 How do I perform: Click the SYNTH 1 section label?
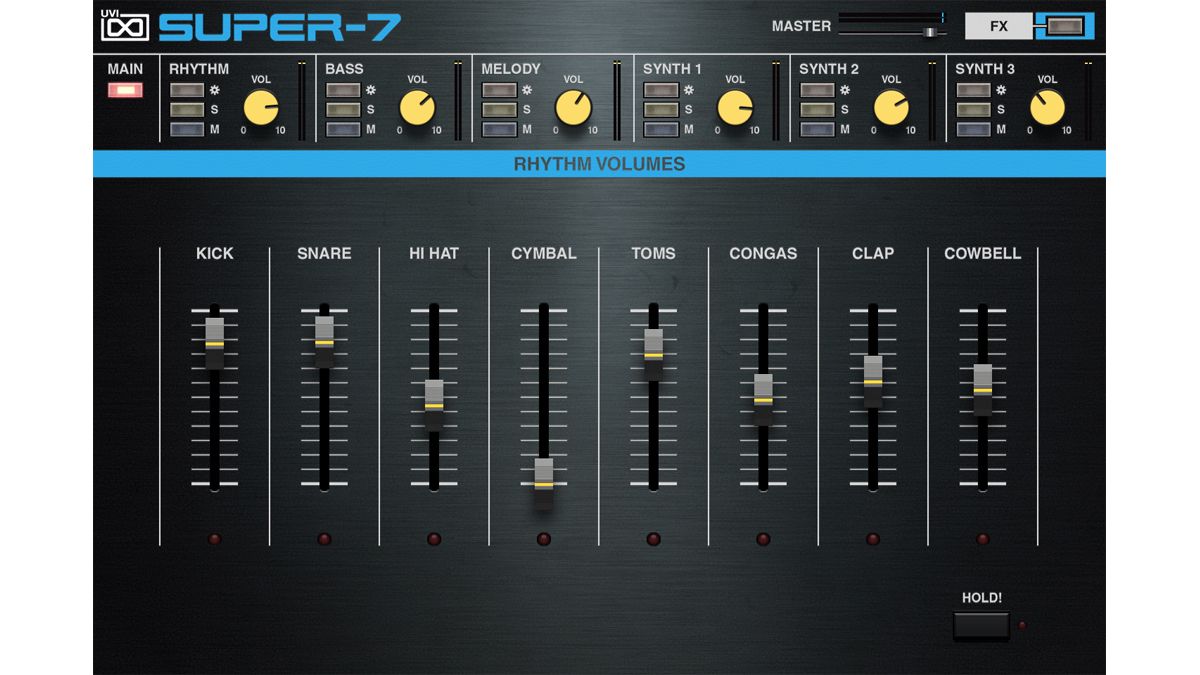(672, 69)
